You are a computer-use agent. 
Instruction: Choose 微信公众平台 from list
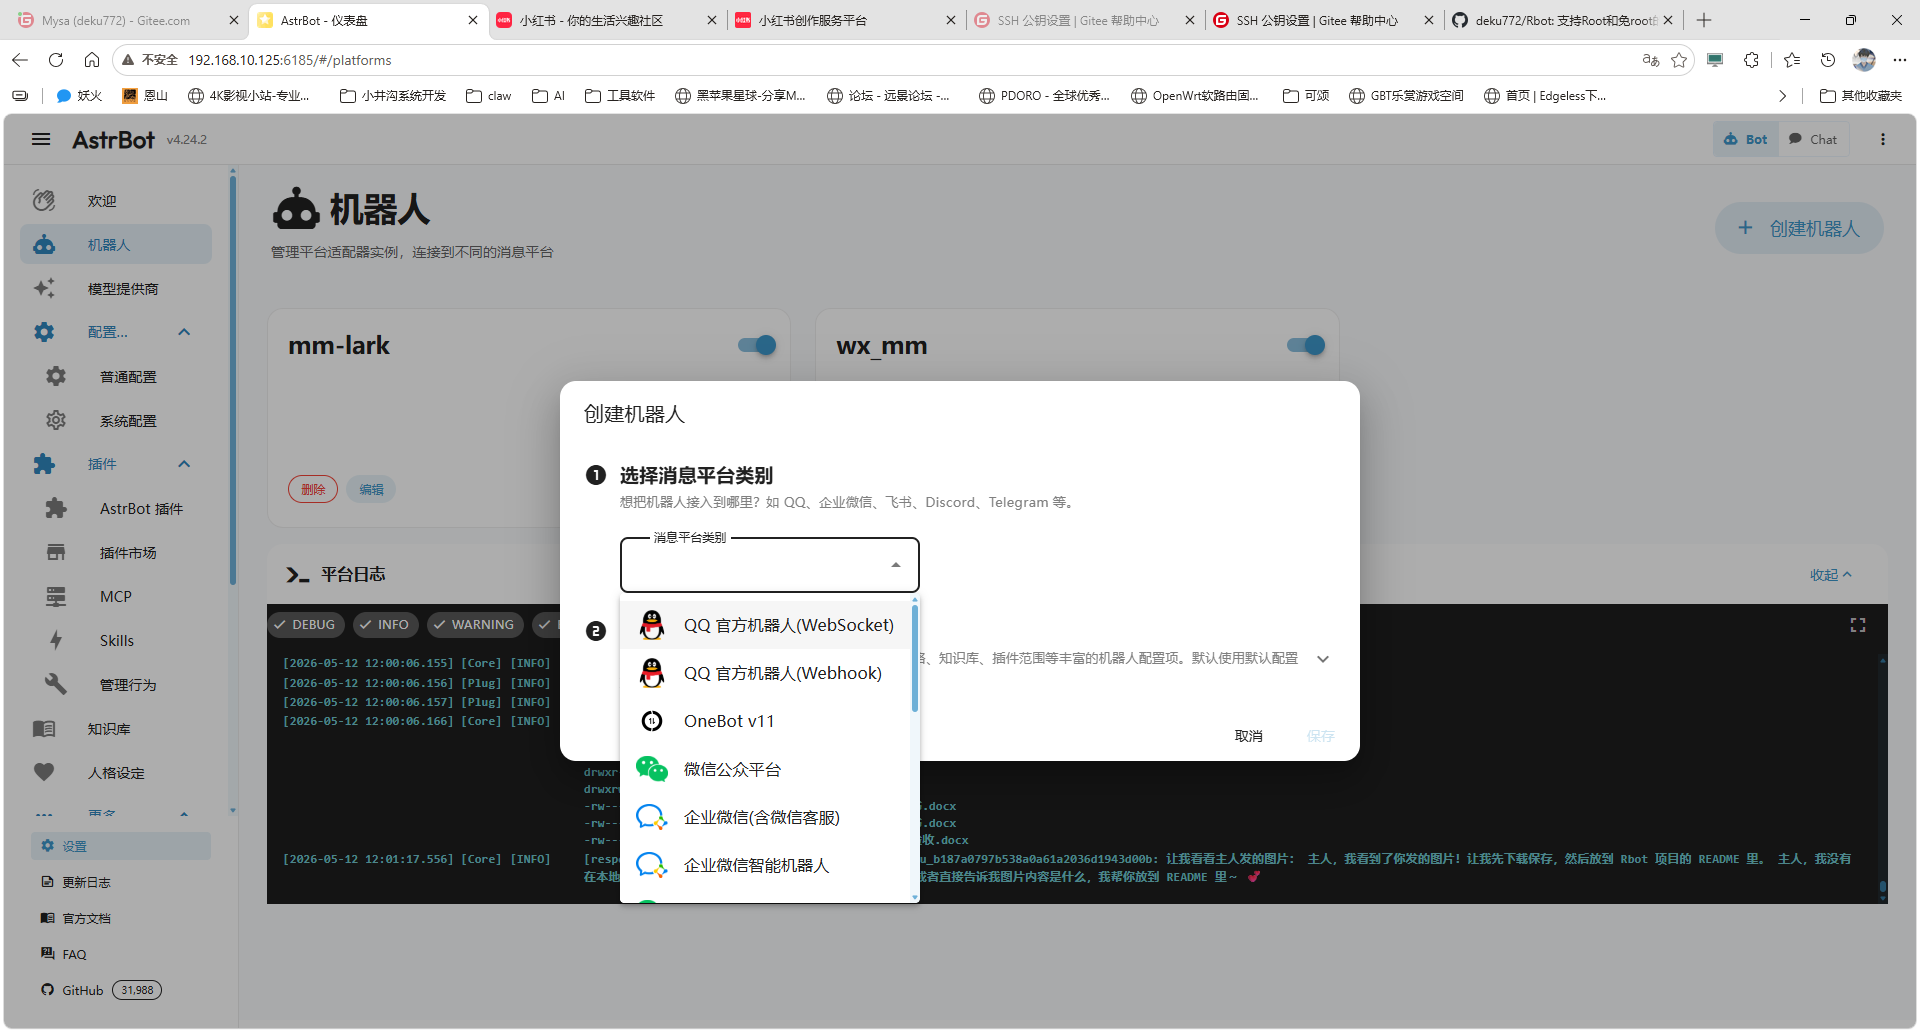point(766,769)
